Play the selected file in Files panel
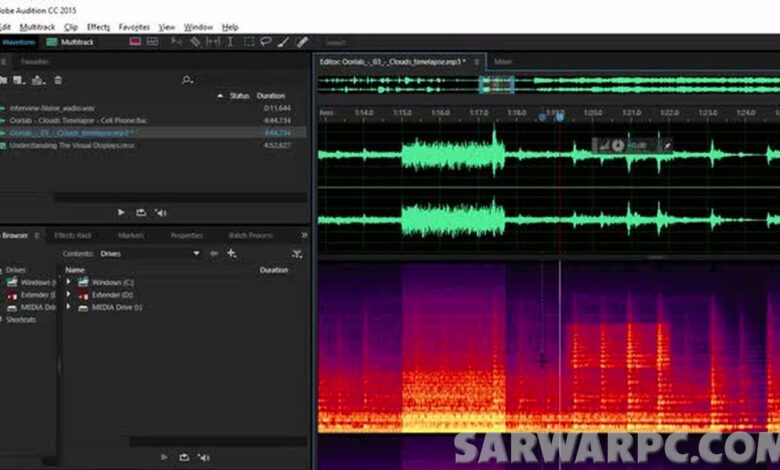Screen dimensions: 780x470 point(121,212)
